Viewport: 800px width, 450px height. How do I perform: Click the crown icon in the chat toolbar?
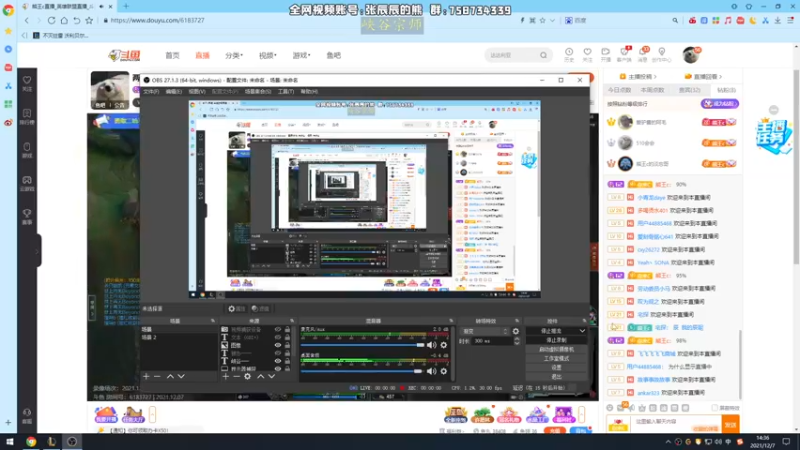(x=642, y=408)
